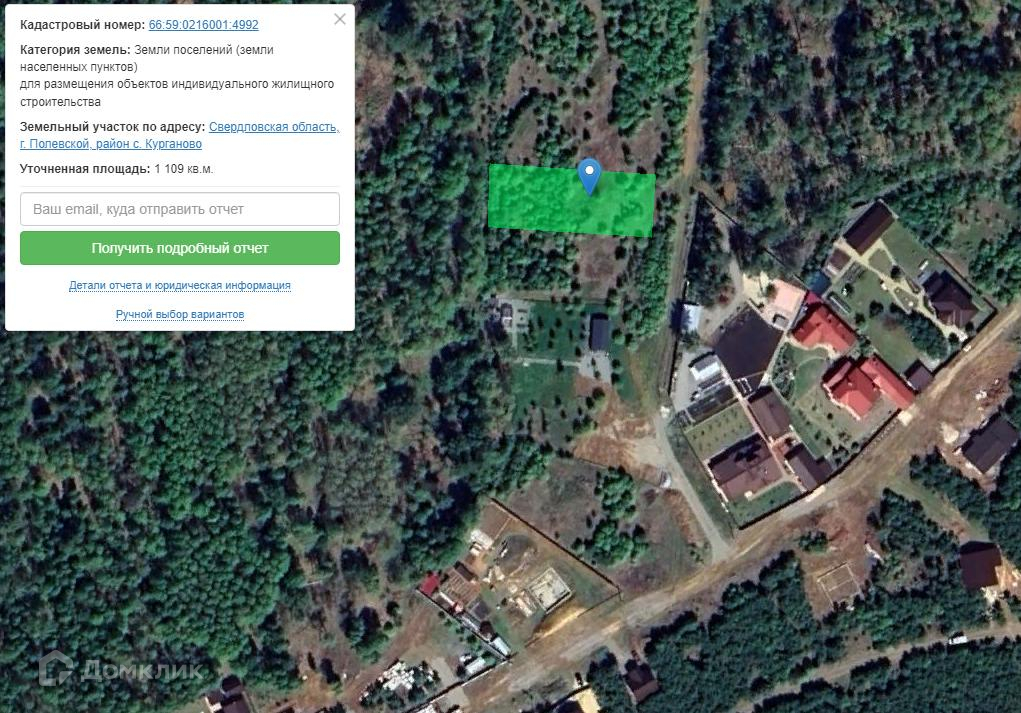Click the Уточненная площадь label
The image size is (1021, 713).
(x=85, y=169)
